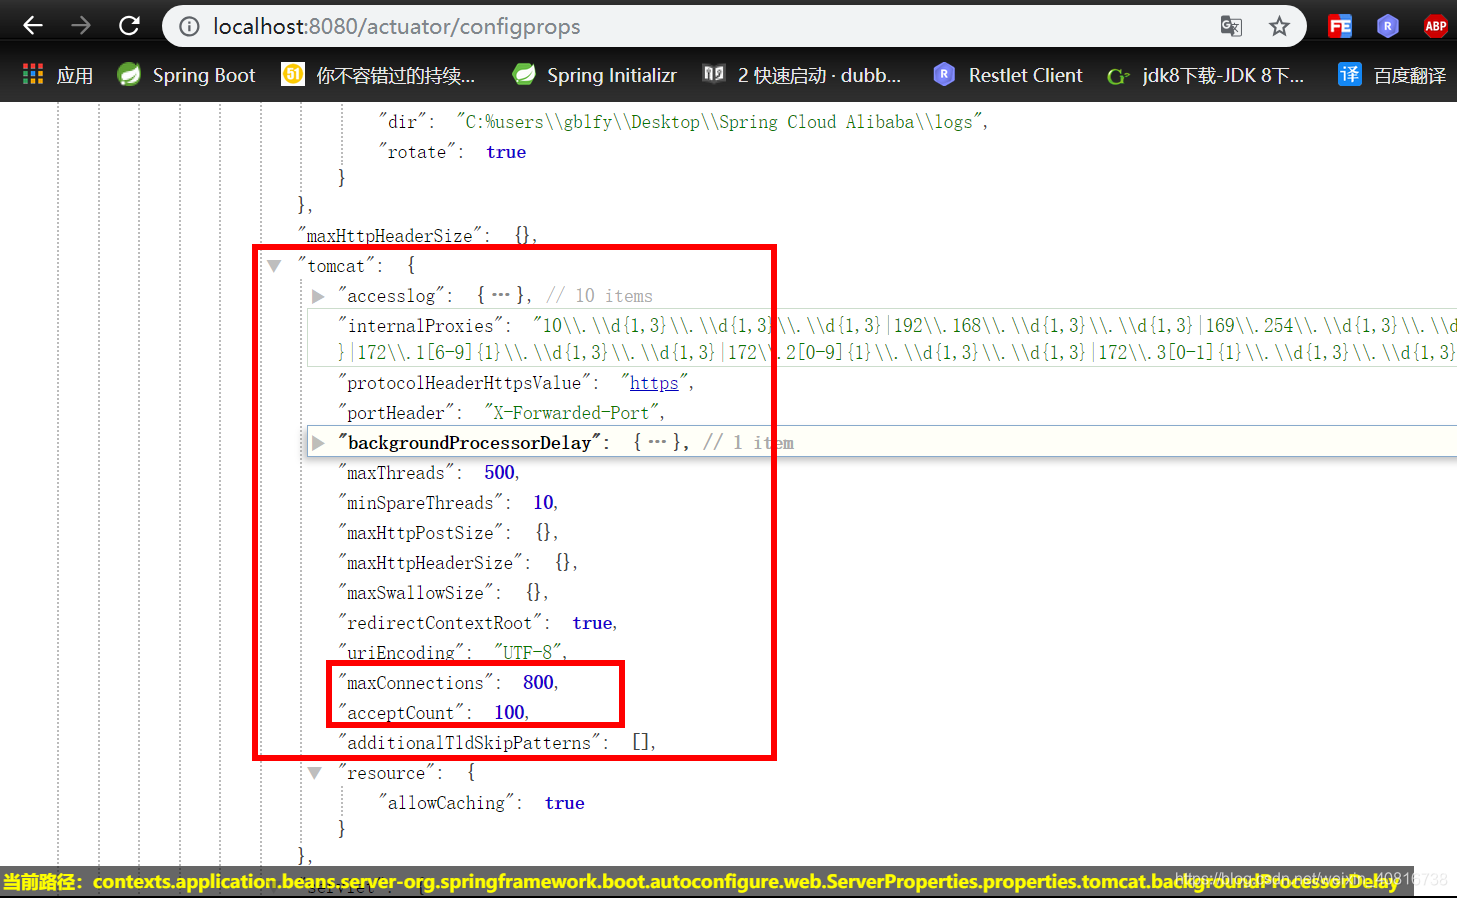Viewport: 1457px width, 898px height.
Task: Select the X-Forwarded-Port value
Action: click(x=572, y=413)
